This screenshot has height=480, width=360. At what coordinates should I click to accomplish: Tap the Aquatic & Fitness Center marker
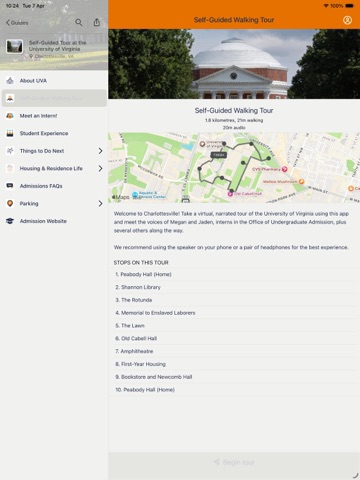tap(135, 195)
